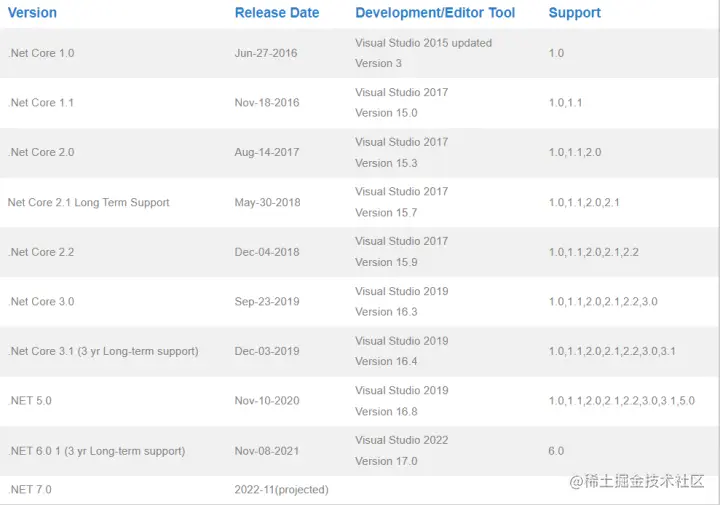Select the 'May-30-2018' date cell
Screen dimensions: 720x505
pos(267,202)
